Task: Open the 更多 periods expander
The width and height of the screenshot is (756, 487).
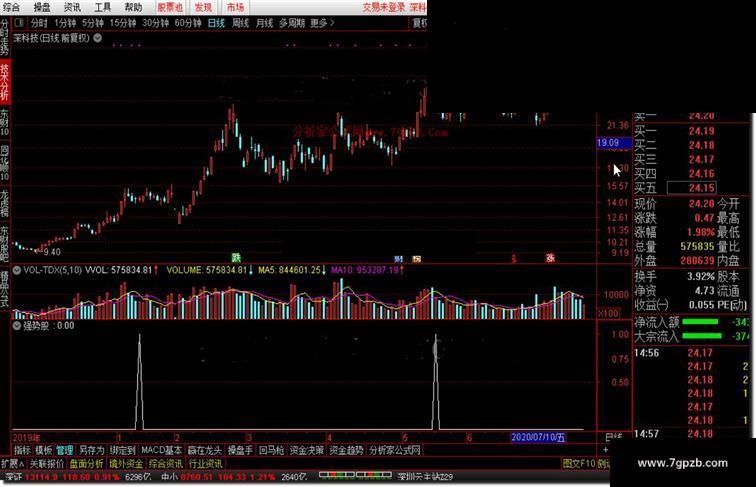Action: tap(322, 23)
